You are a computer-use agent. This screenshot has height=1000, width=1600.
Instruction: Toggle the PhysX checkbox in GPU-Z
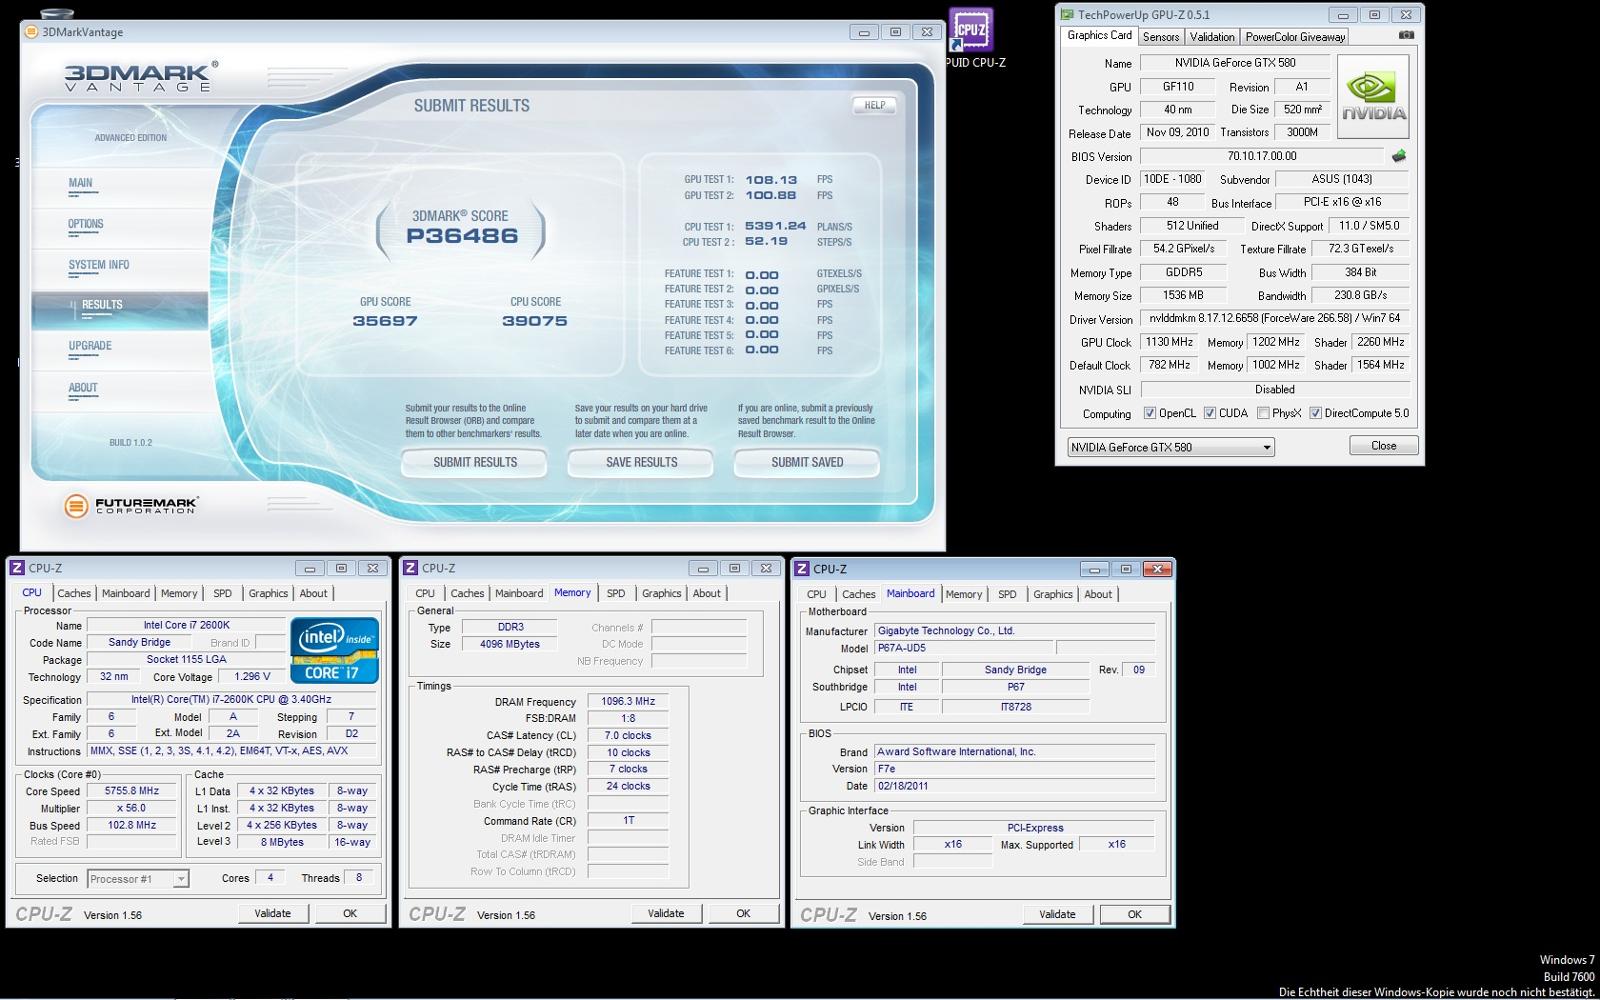click(x=1263, y=413)
